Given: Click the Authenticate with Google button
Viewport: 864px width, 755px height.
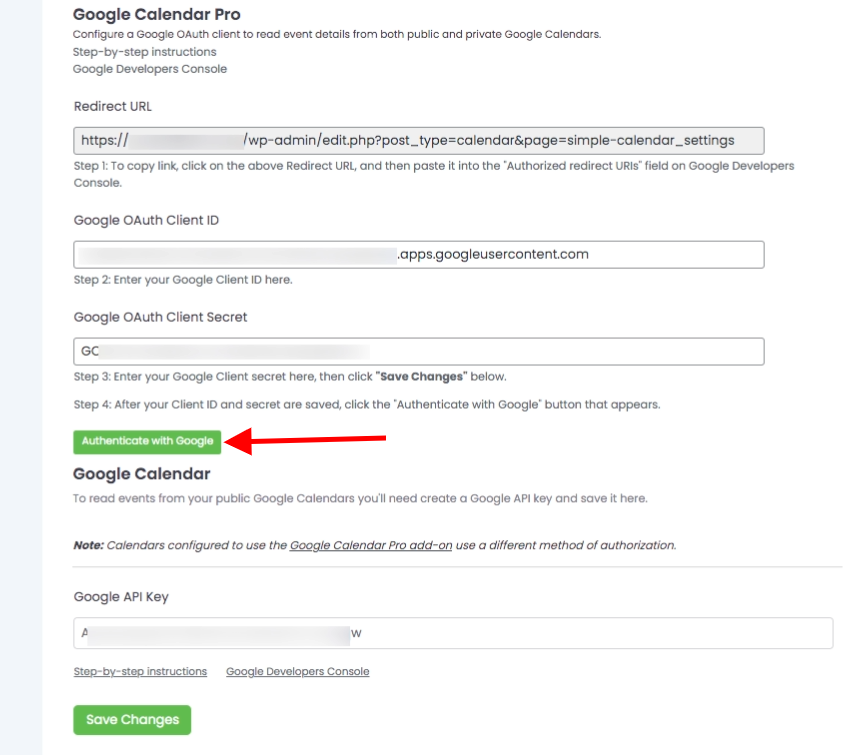Looking at the screenshot, I should click(147, 441).
